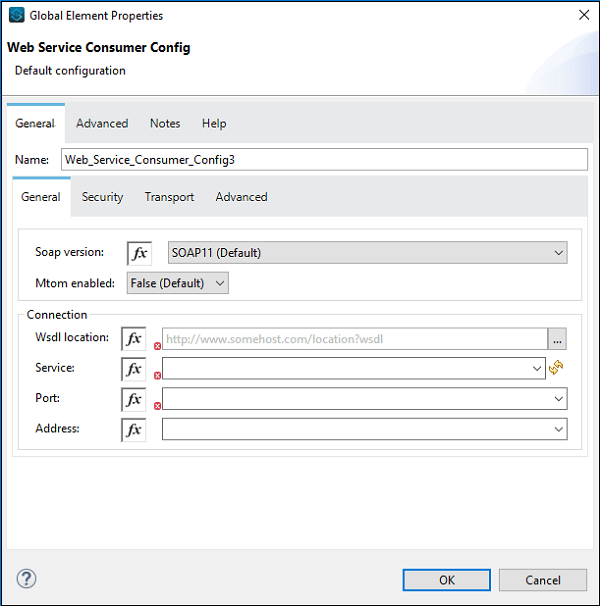Screen dimensions: 600x606
Task: Click the fx button beside Soap version
Action: [x=139, y=253]
